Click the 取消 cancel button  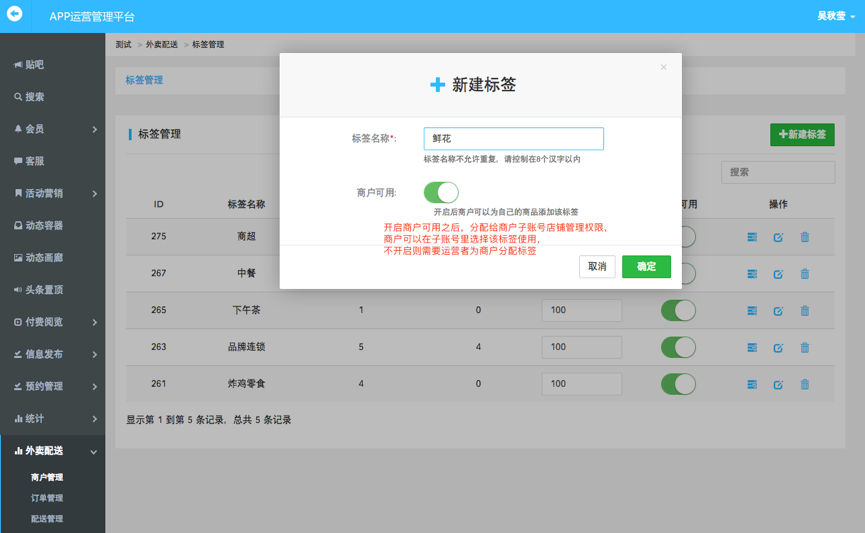(597, 266)
